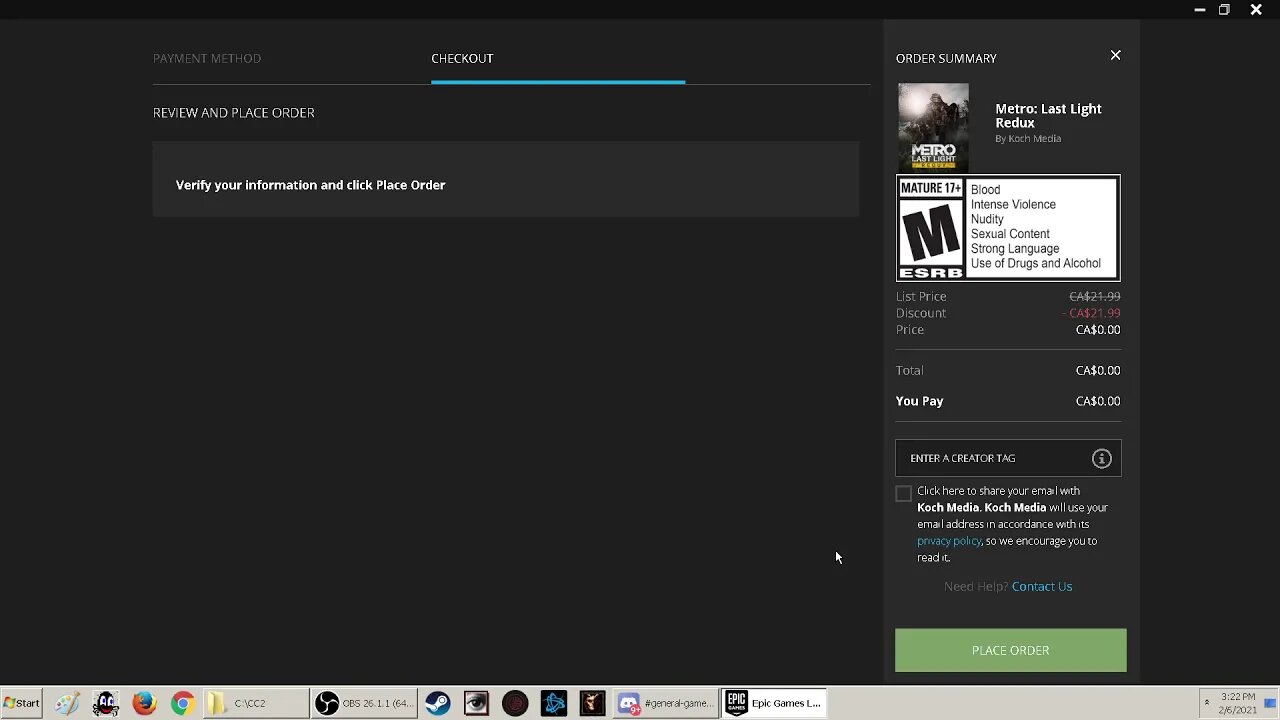Switch to the Payment Method tab
The image size is (1280, 720).
click(207, 58)
